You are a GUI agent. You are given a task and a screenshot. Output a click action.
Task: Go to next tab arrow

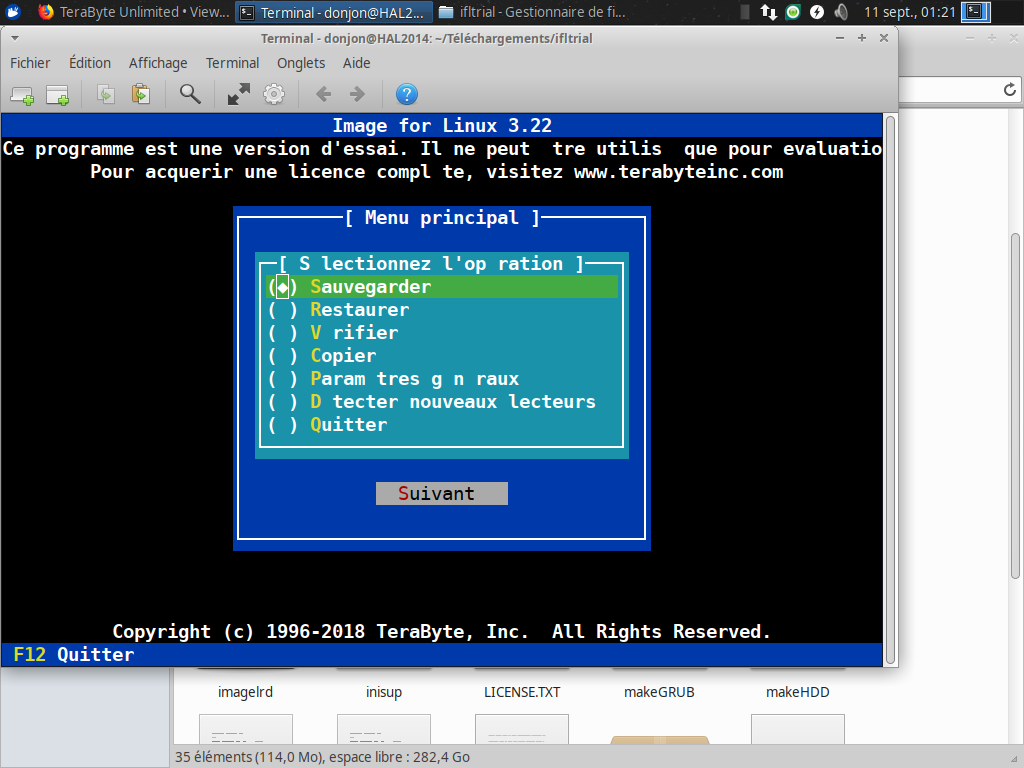tap(357, 95)
